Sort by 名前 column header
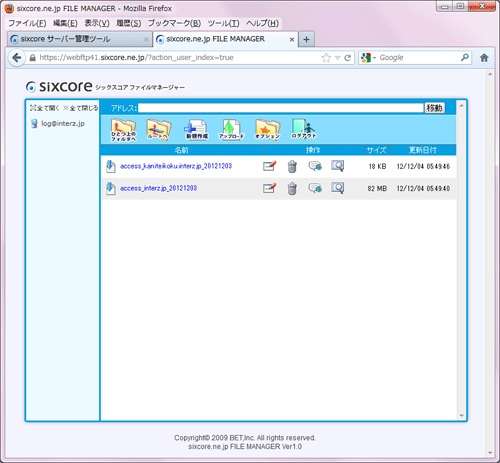Screen dimensions: 500x463 pyautogui.click(x=181, y=150)
